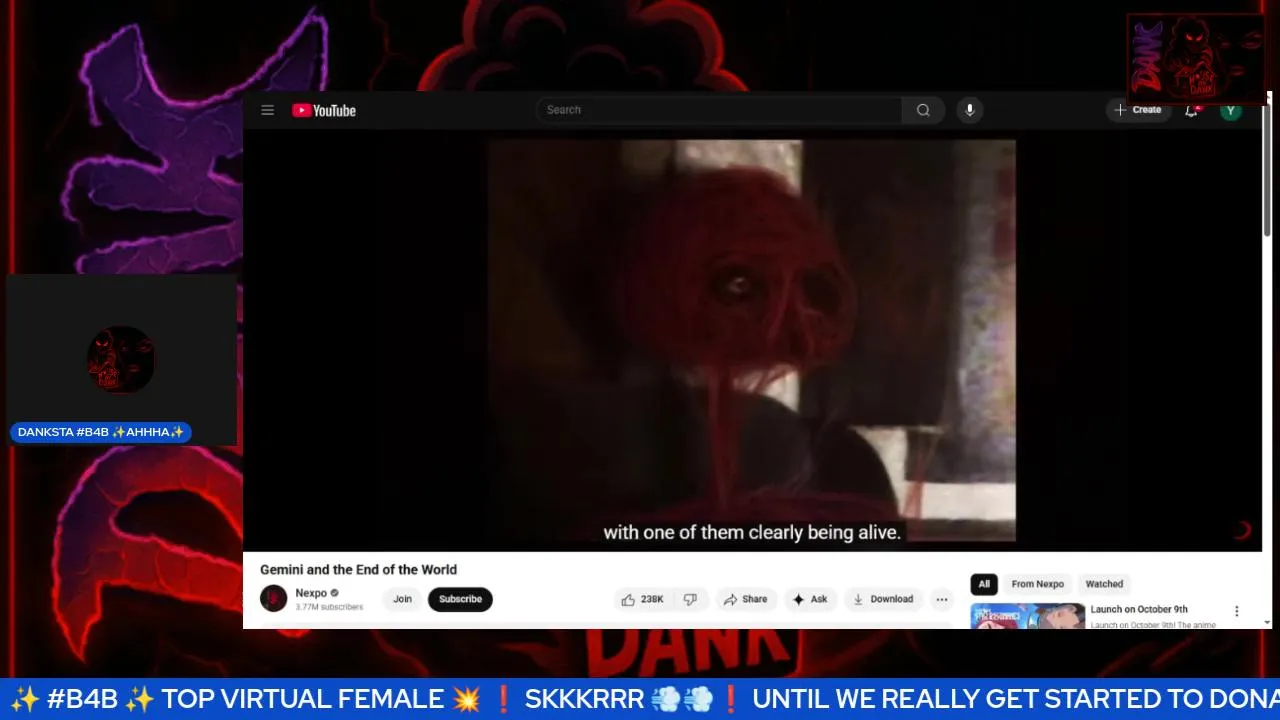Click the DANK logo overlay top right
The height and width of the screenshot is (720, 1280).
point(1196,59)
